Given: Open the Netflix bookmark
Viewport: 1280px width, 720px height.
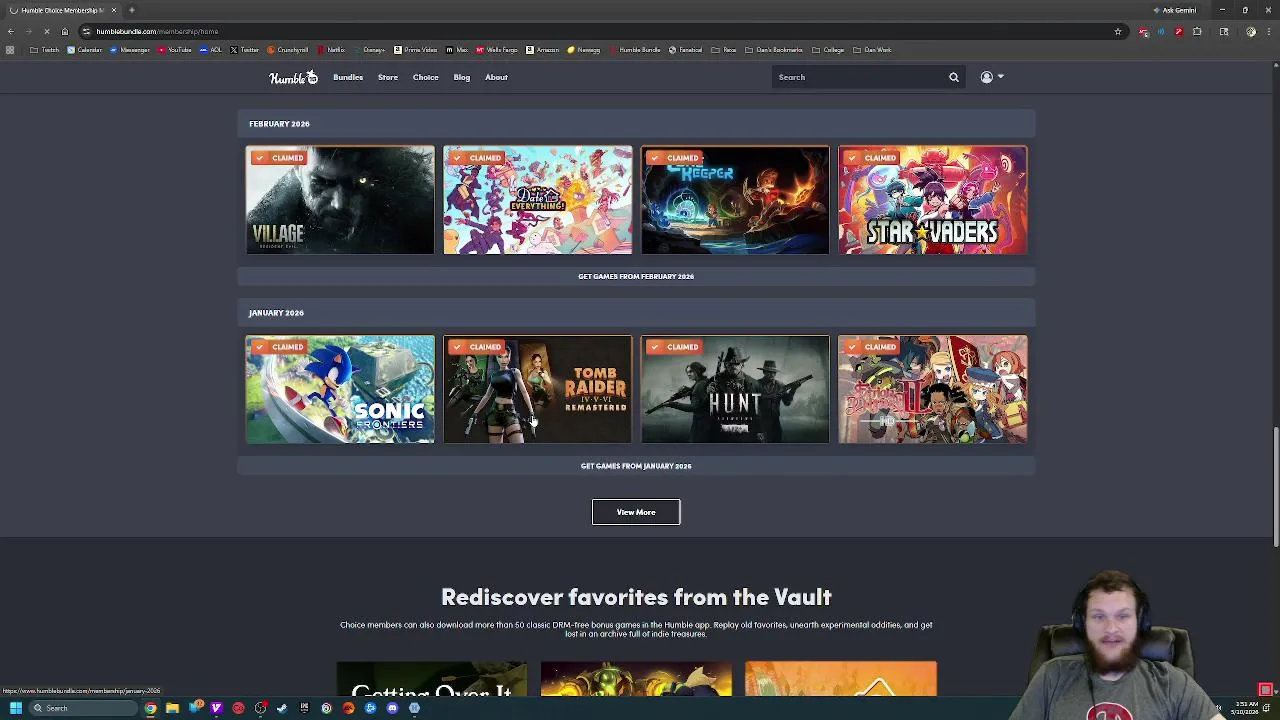Looking at the screenshot, I should tap(331, 50).
